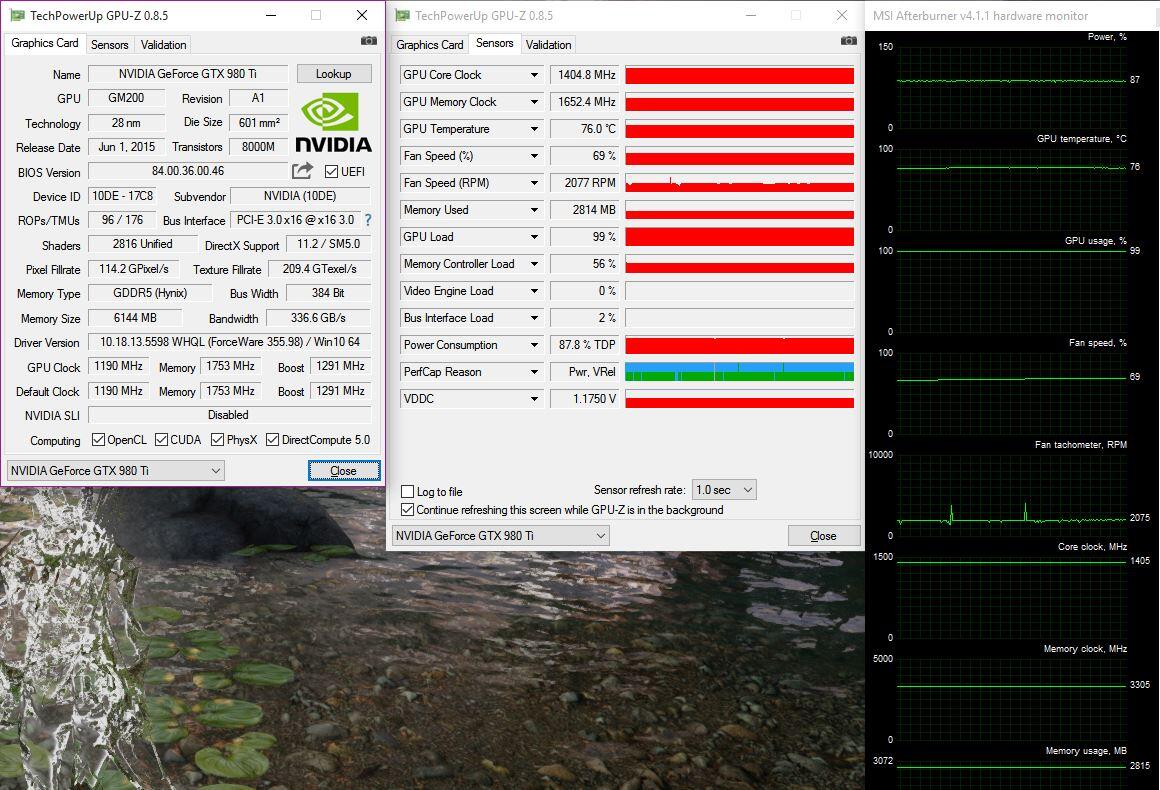Click the NVIDIA SLI Disabled field
1160x790 pixels.
point(229,415)
